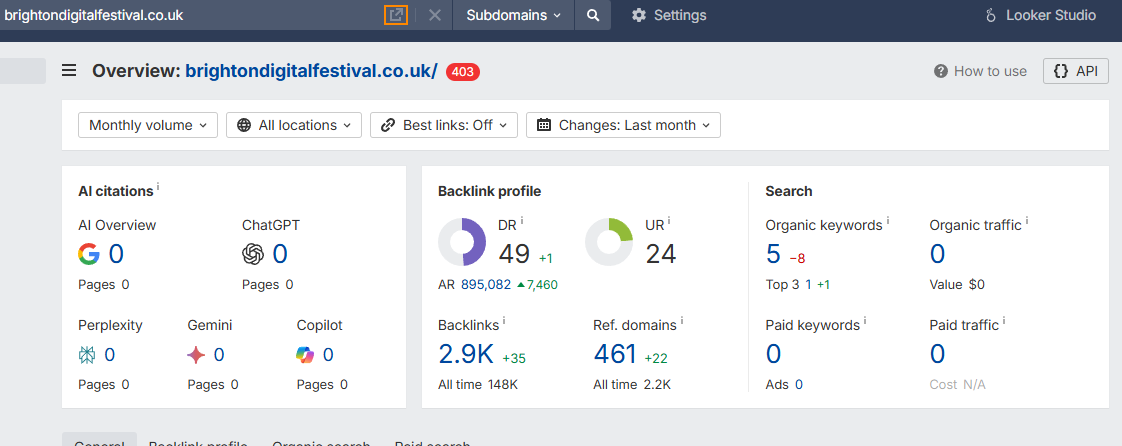Show the AI citations info tooltip icon

pos(158,186)
